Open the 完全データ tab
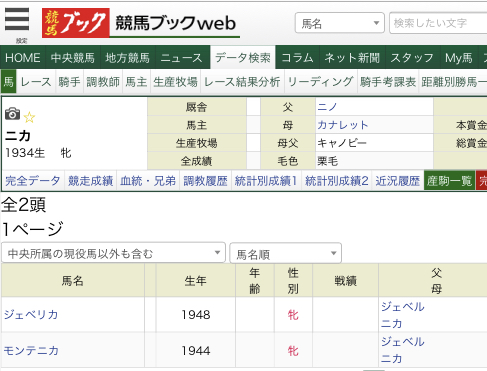487x371 pixels. point(33,181)
